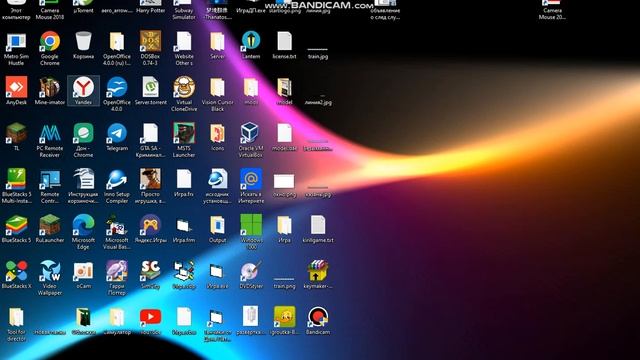This screenshot has width=640, height=360.
Task: Select the линия2.jpg image file
Action: coord(318,98)
